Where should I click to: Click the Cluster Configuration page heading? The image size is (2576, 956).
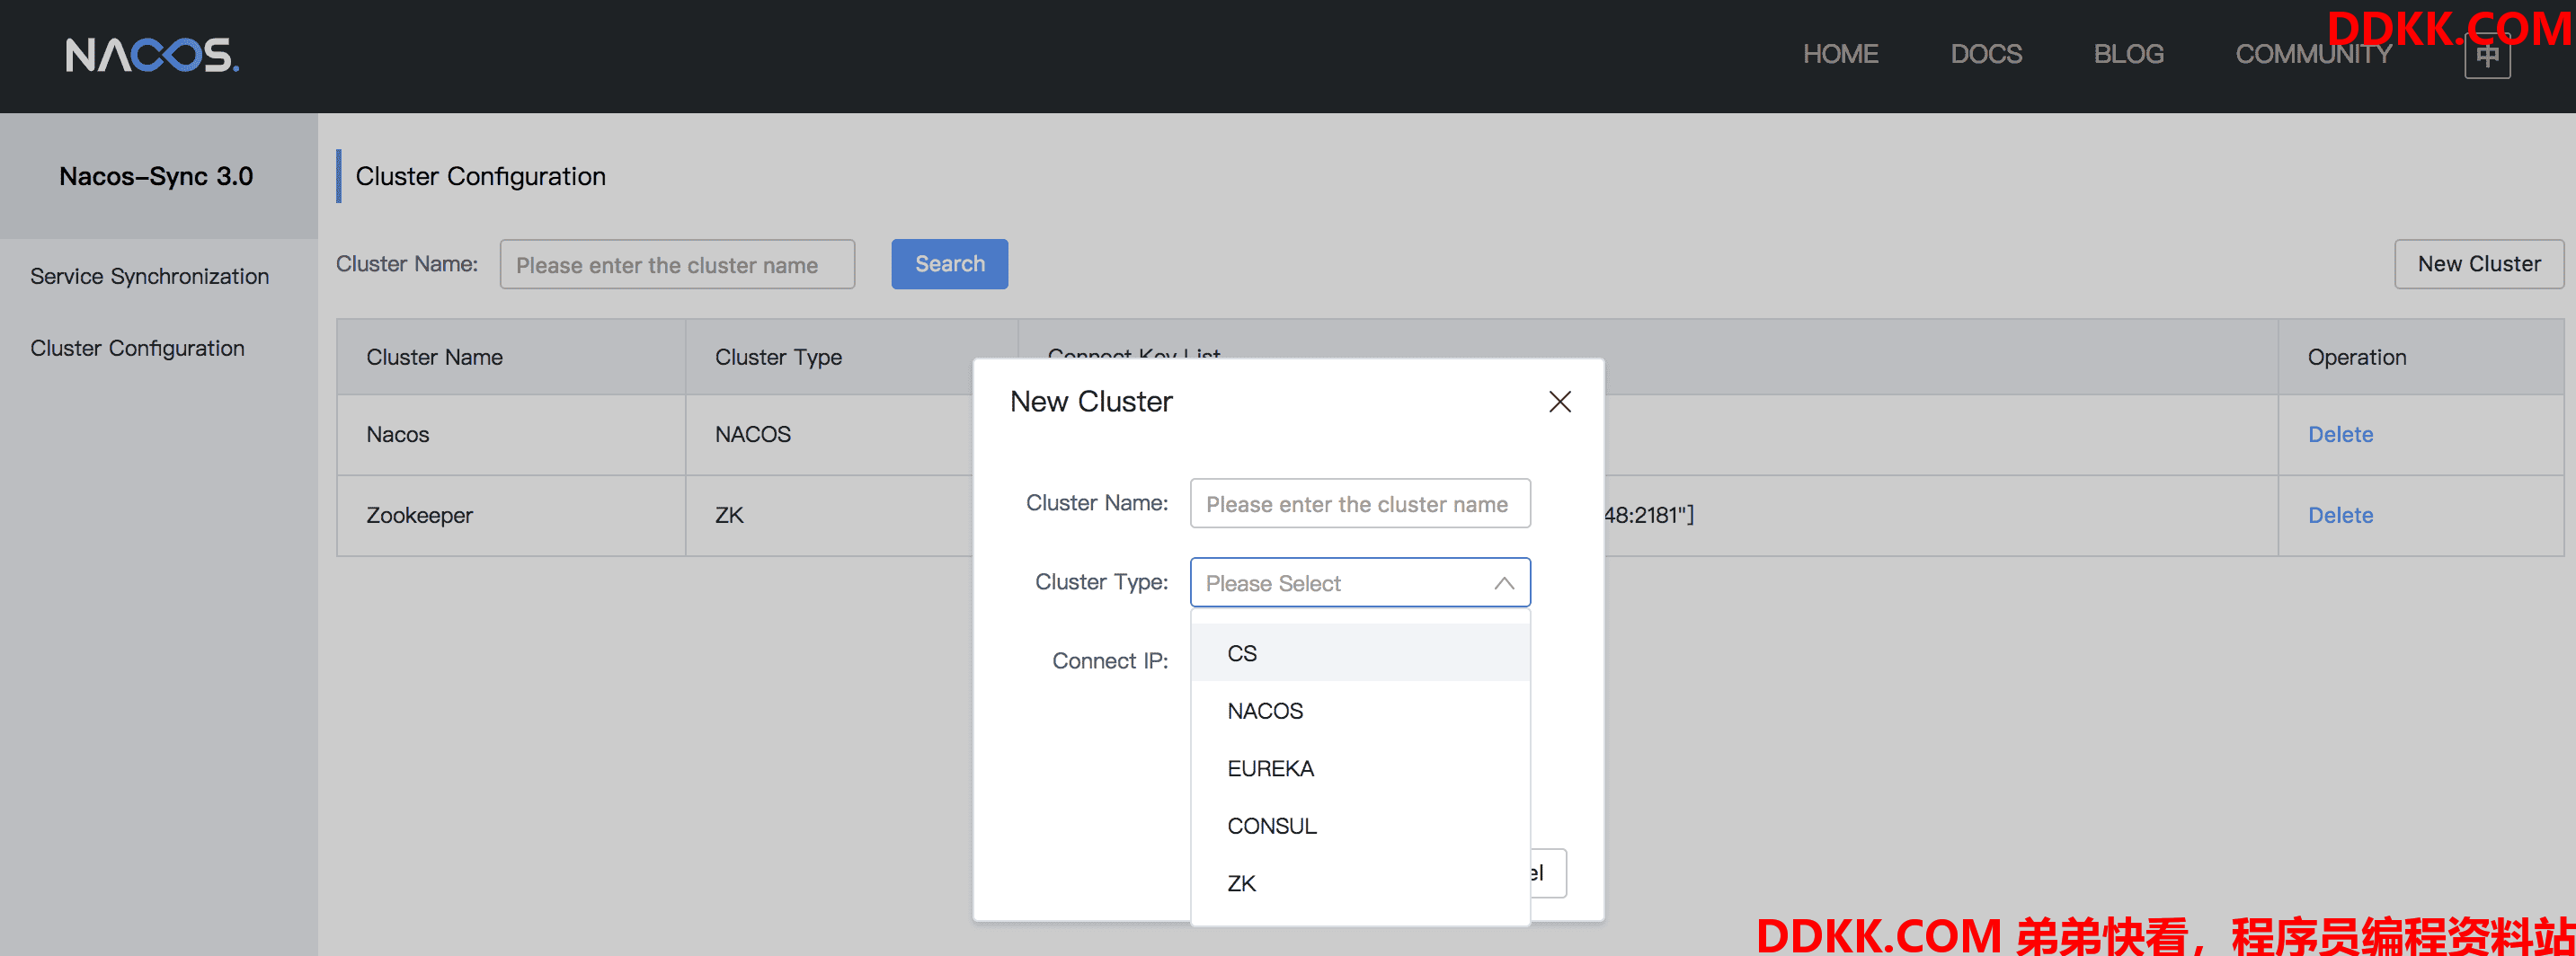480,176
